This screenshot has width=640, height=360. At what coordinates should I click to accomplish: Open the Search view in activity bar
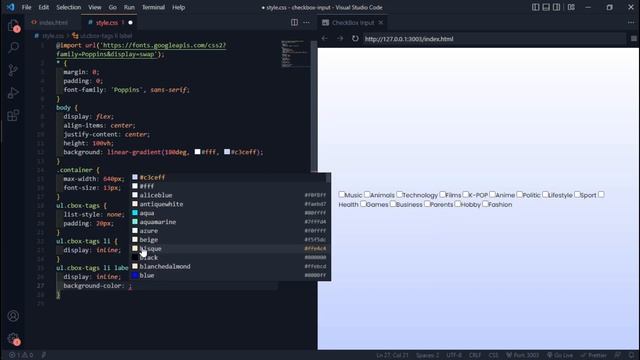pyautogui.click(x=13, y=48)
